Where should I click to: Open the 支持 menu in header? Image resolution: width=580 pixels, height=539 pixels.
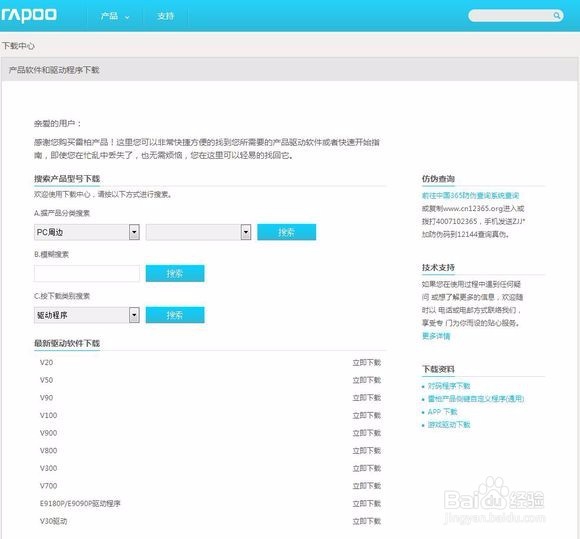pyautogui.click(x=165, y=16)
